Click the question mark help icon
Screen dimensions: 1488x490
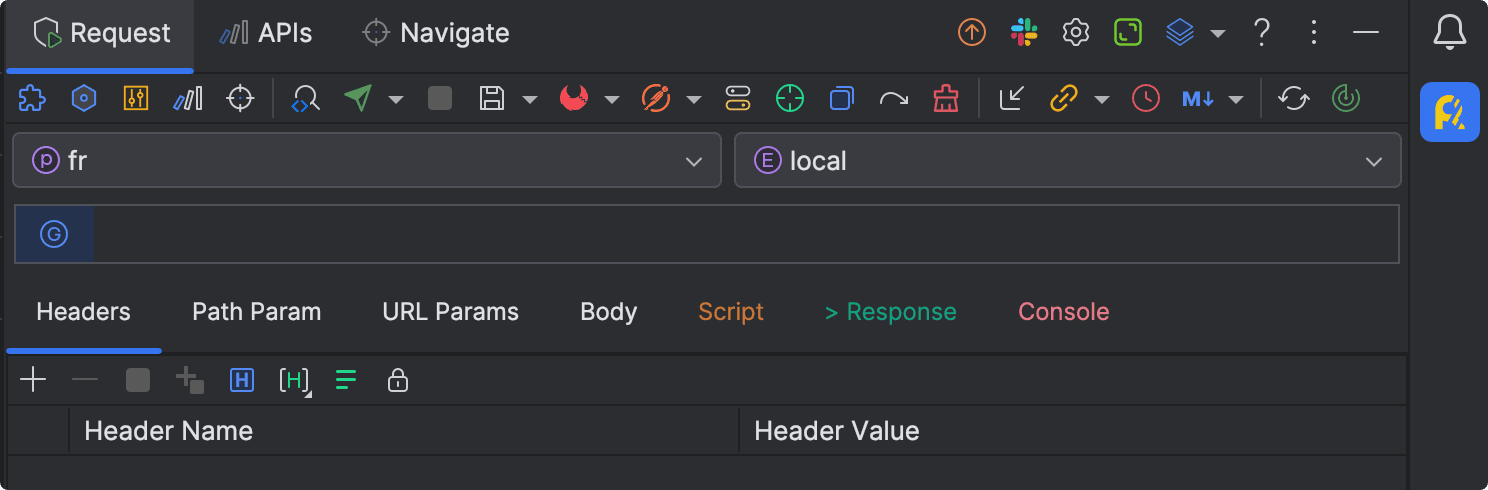click(x=1262, y=33)
